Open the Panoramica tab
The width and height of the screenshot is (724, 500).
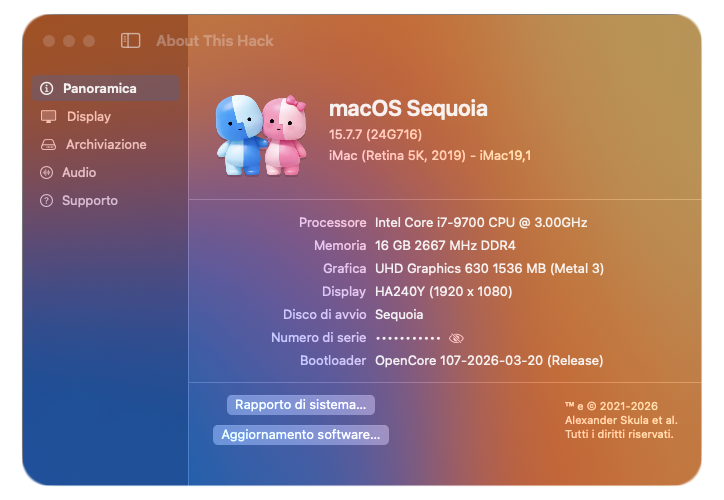(100, 89)
